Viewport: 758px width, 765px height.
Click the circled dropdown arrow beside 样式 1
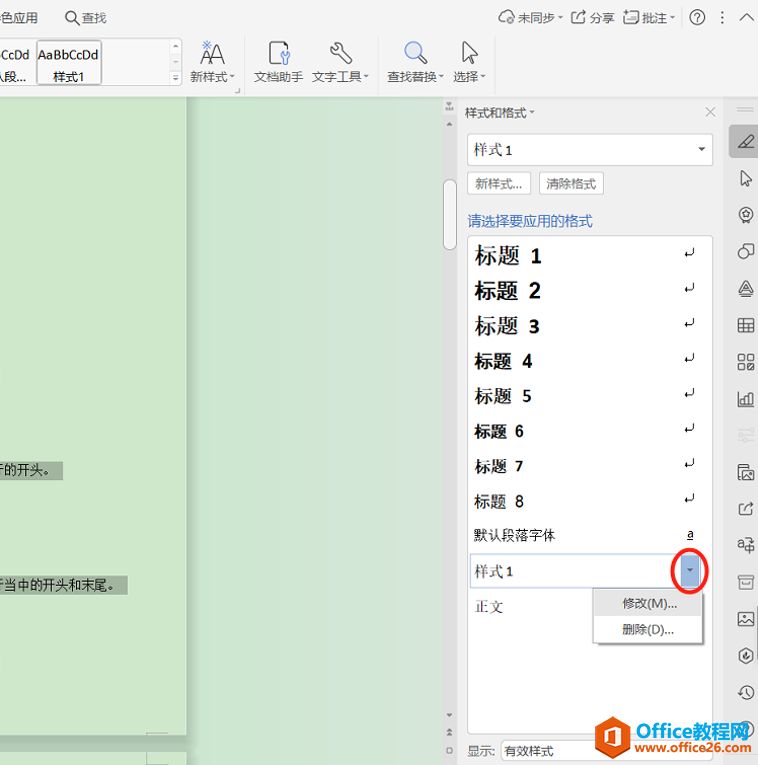tap(690, 571)
